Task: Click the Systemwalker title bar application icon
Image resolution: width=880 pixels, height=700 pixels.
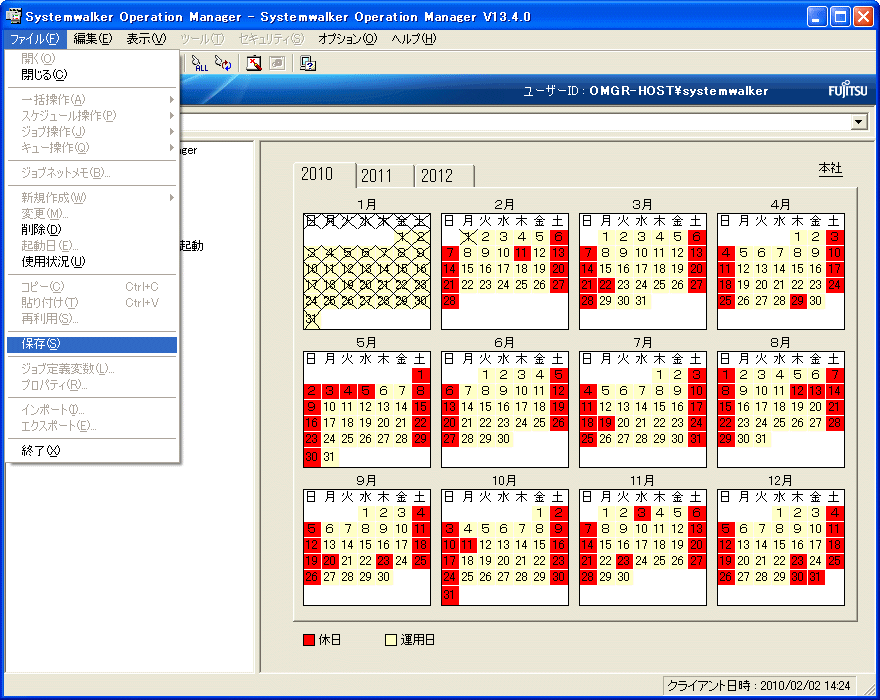Action: click(x=13, y=16)
